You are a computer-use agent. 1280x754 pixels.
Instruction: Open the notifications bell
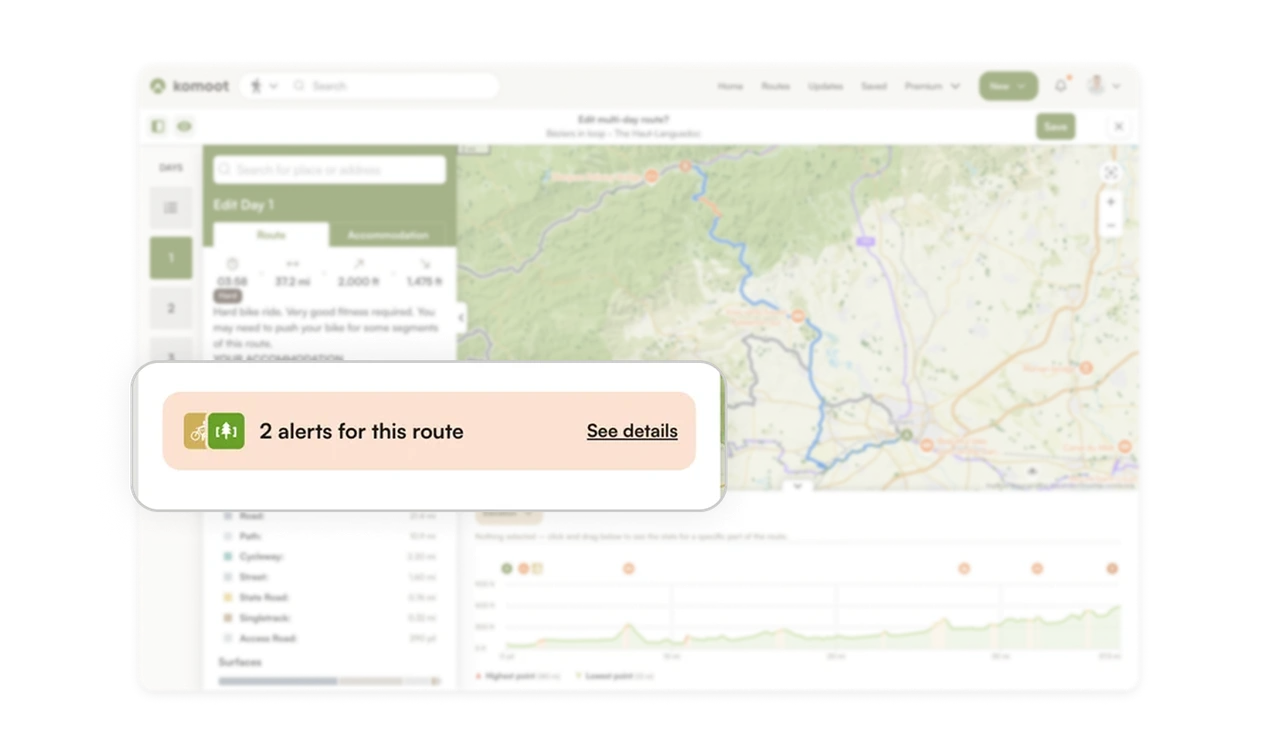1061,86
